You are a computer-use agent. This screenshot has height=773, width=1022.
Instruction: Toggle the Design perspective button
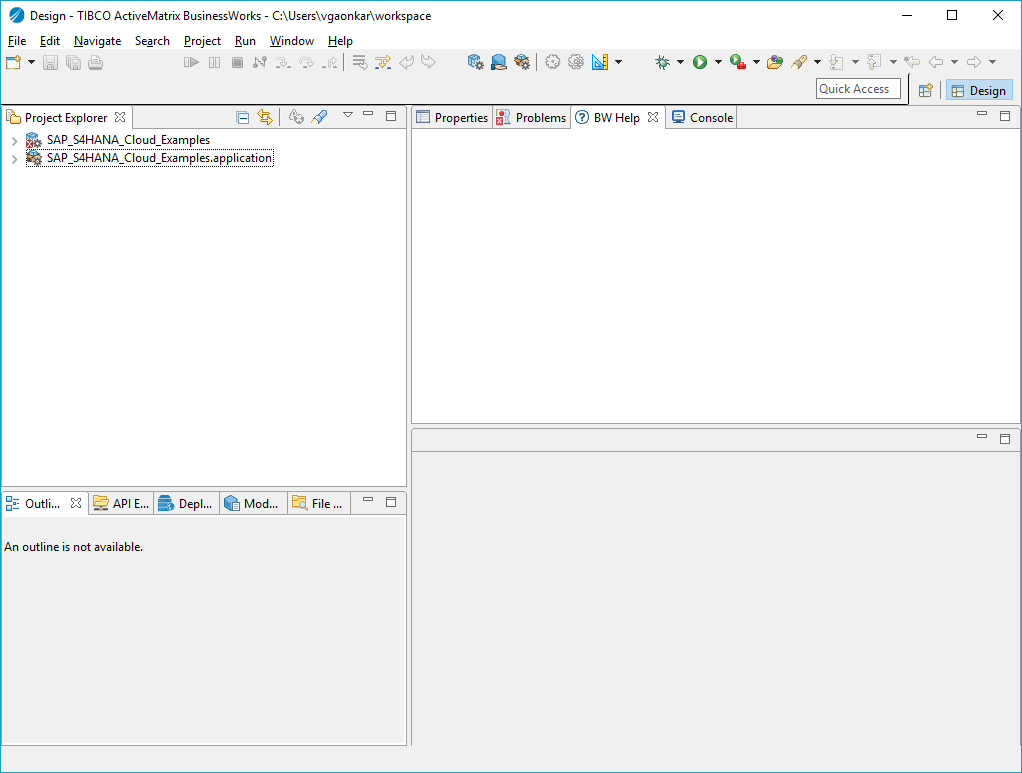coord(979,90)
